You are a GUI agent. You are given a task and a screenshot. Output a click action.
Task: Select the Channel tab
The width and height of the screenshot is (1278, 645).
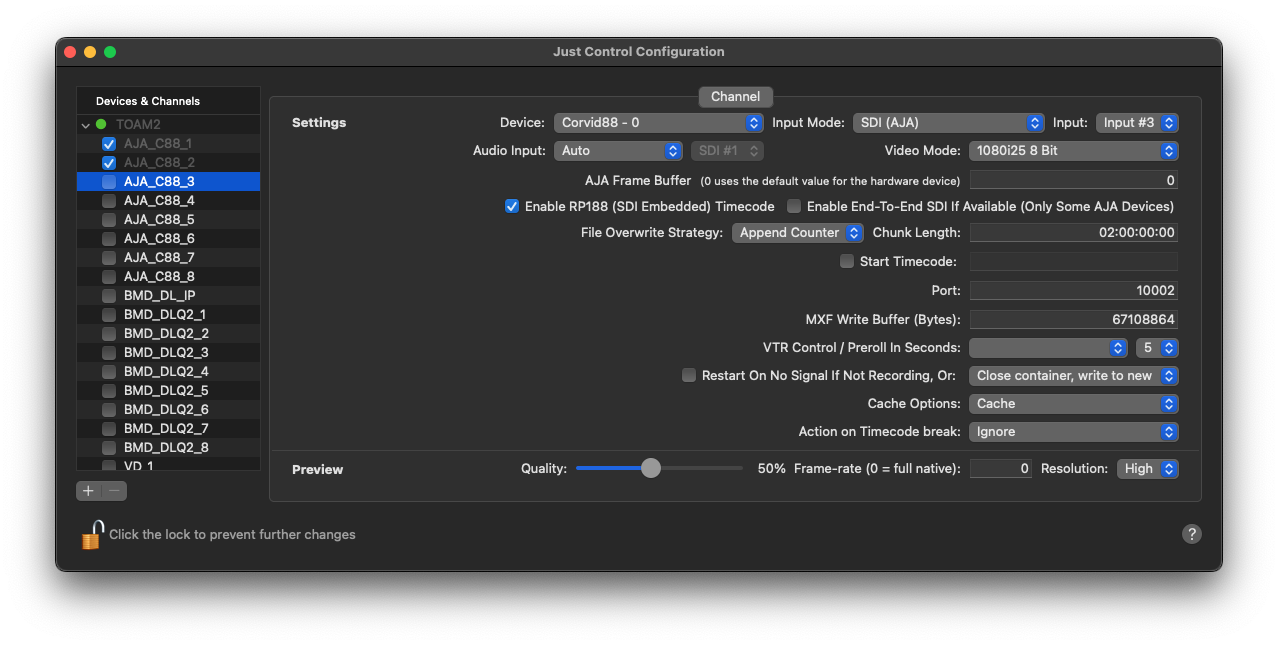click(735, 97)
